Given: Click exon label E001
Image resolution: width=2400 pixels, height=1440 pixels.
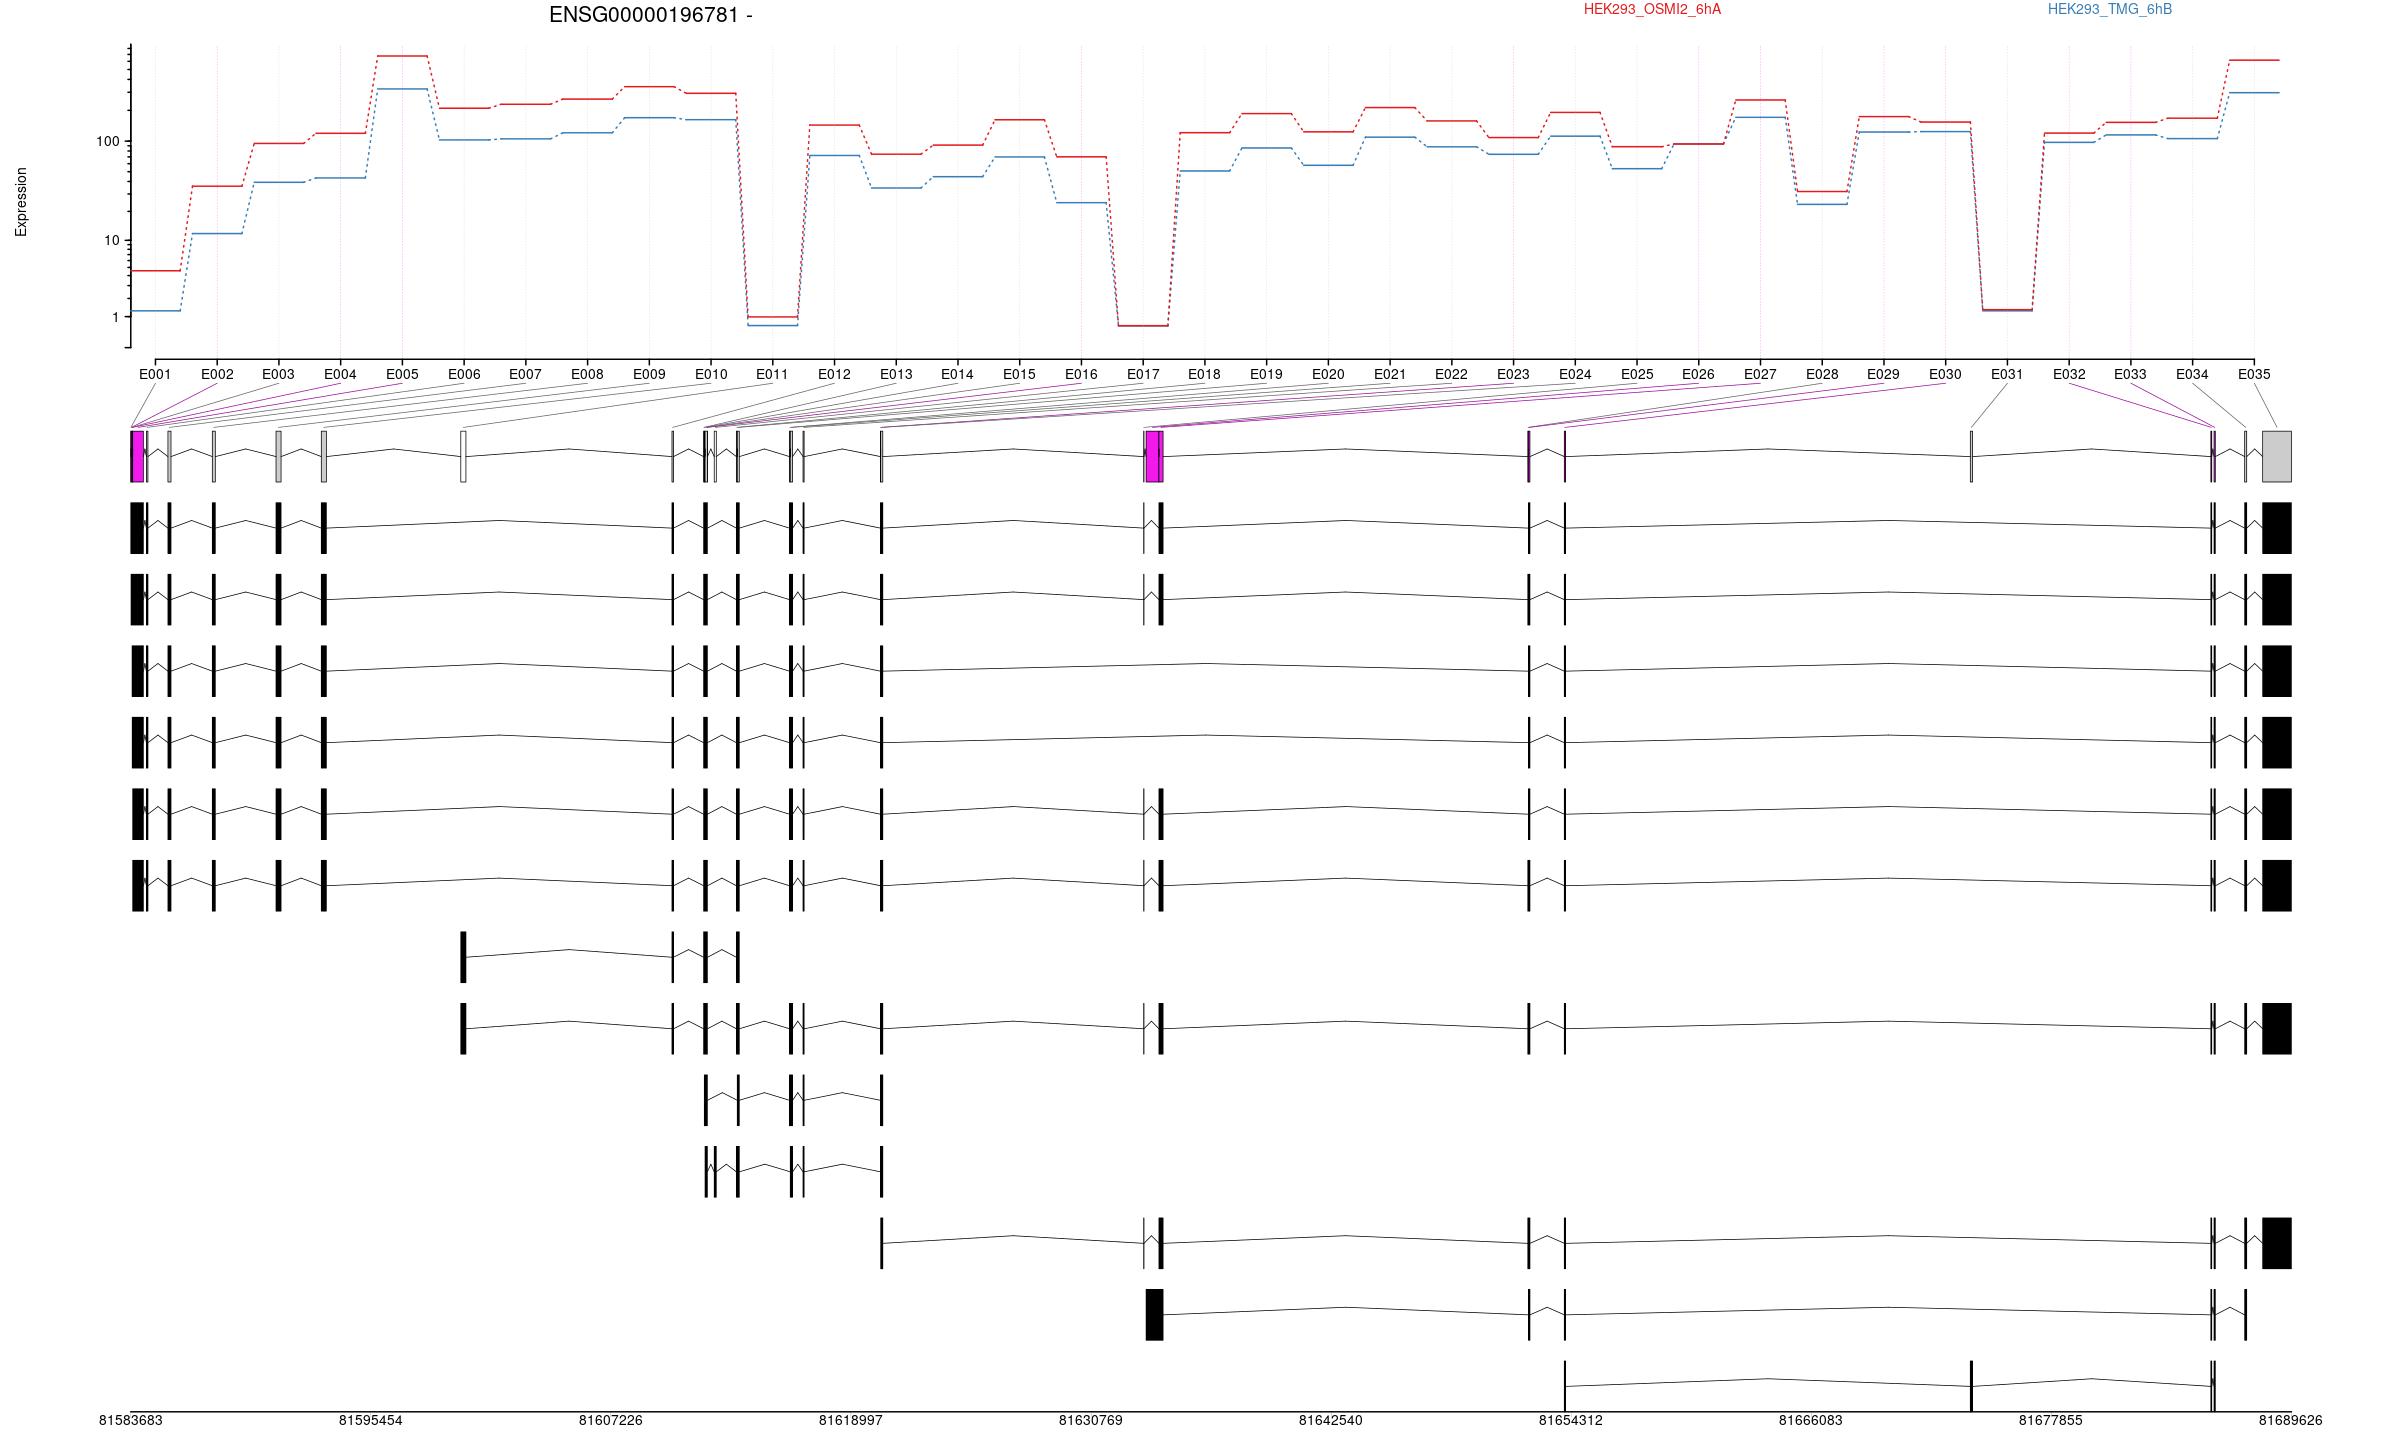Looking at the screenshot, I should [155, 375].
